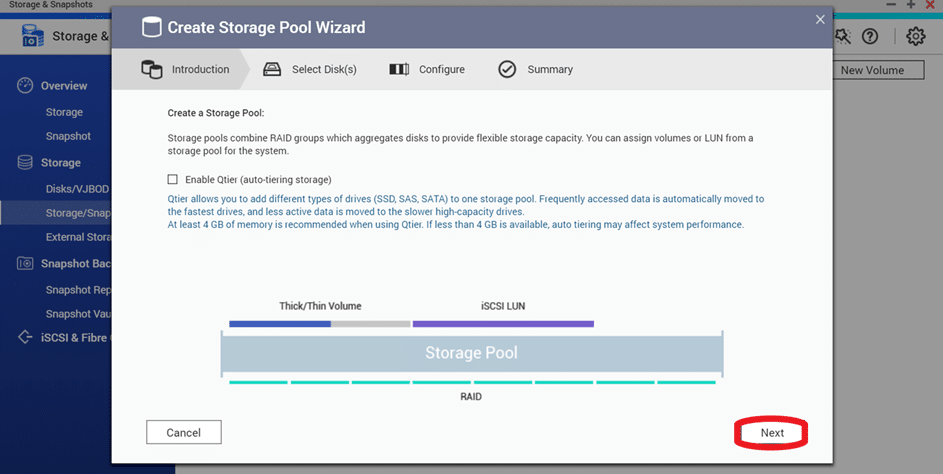Image resolution: width=943 pixels, height=474 pixels.
Task: Click the Next button
Action: click(772, 432)
